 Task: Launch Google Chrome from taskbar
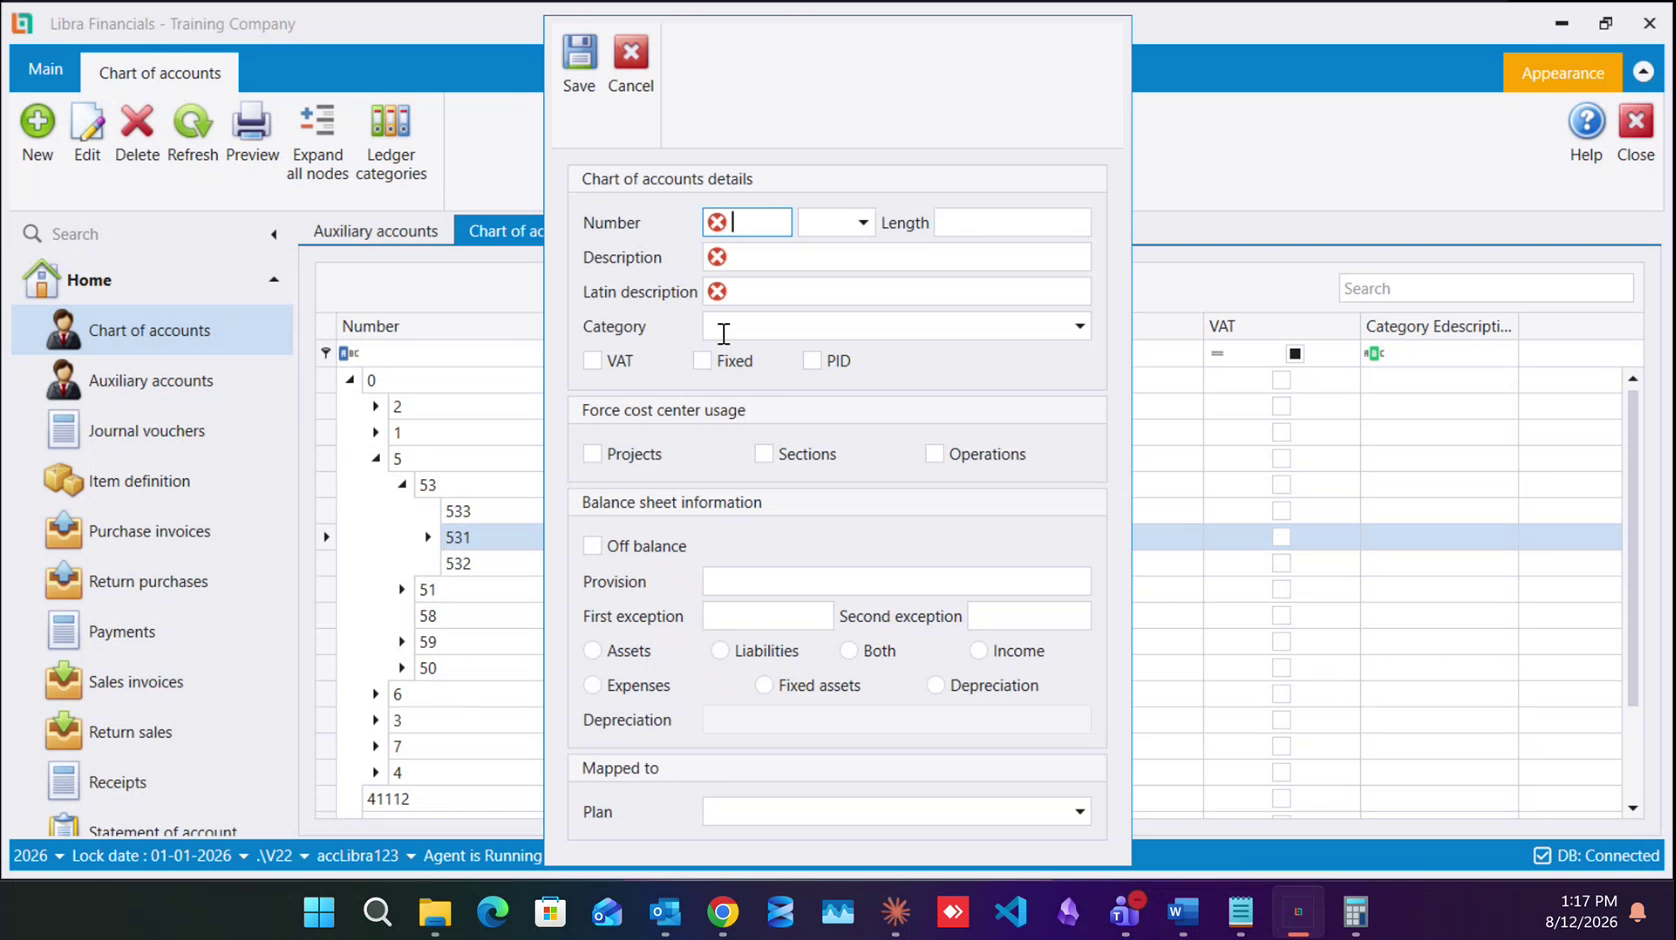[723, 912]
